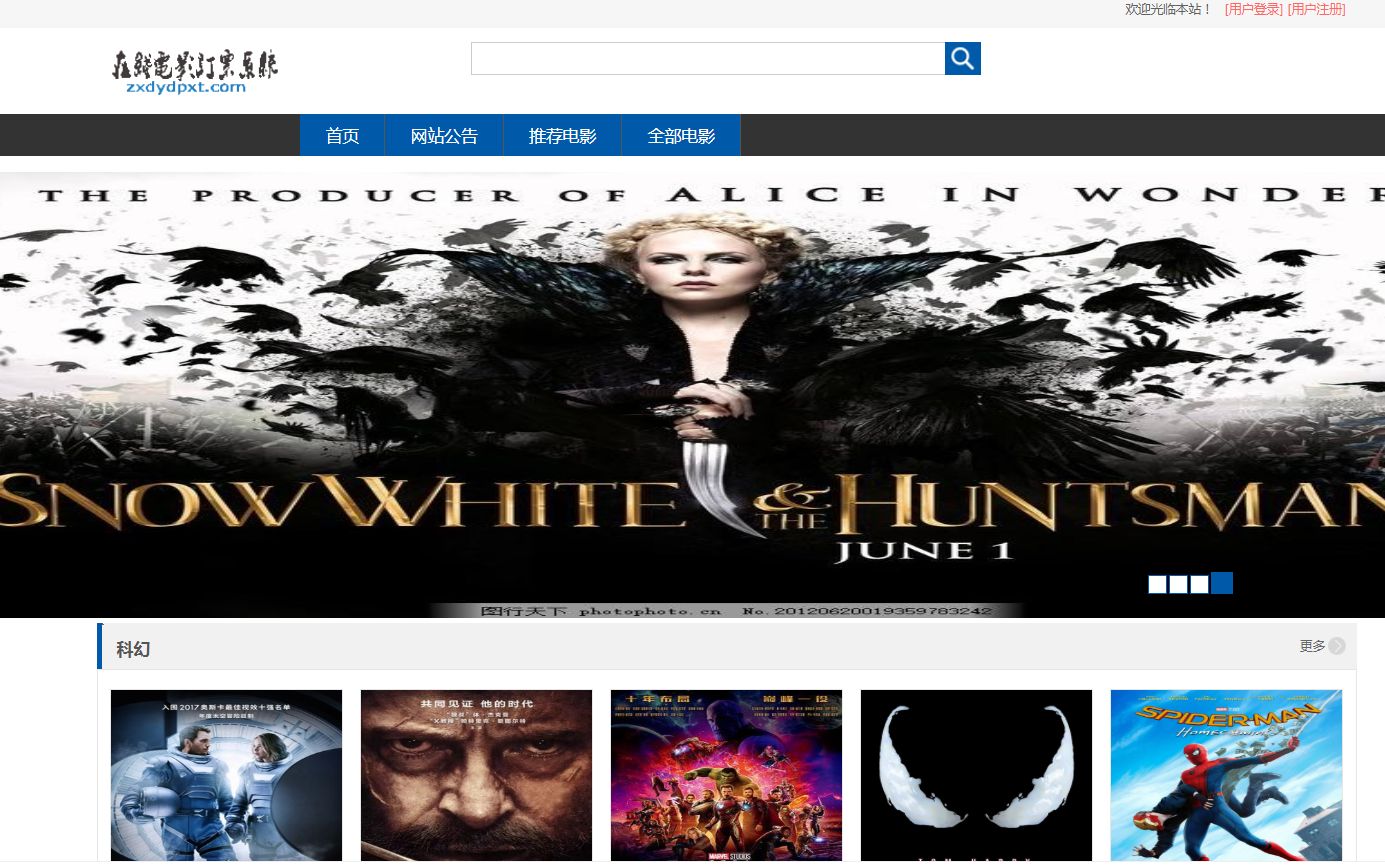
Task: Click the [用户注册] link
Action: [x=1316, y=9]
